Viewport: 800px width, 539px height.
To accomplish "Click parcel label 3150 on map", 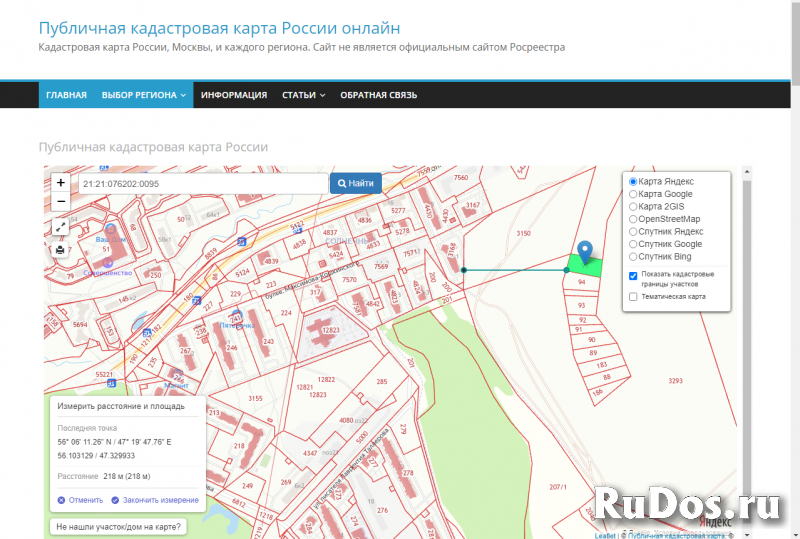I will pos(523,233).
